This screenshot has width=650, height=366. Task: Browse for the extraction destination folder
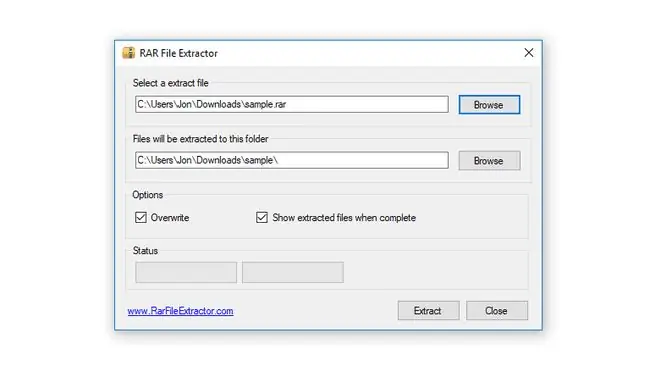489,160
